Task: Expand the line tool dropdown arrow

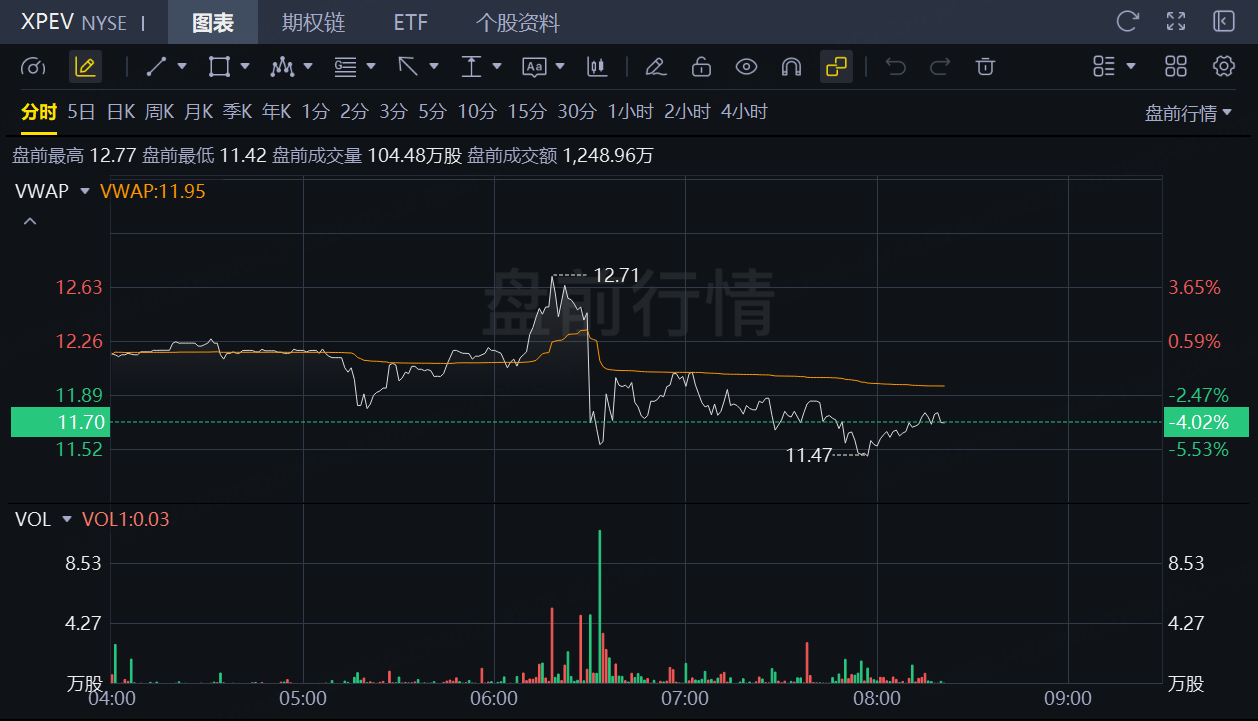Action: (182, 67)
